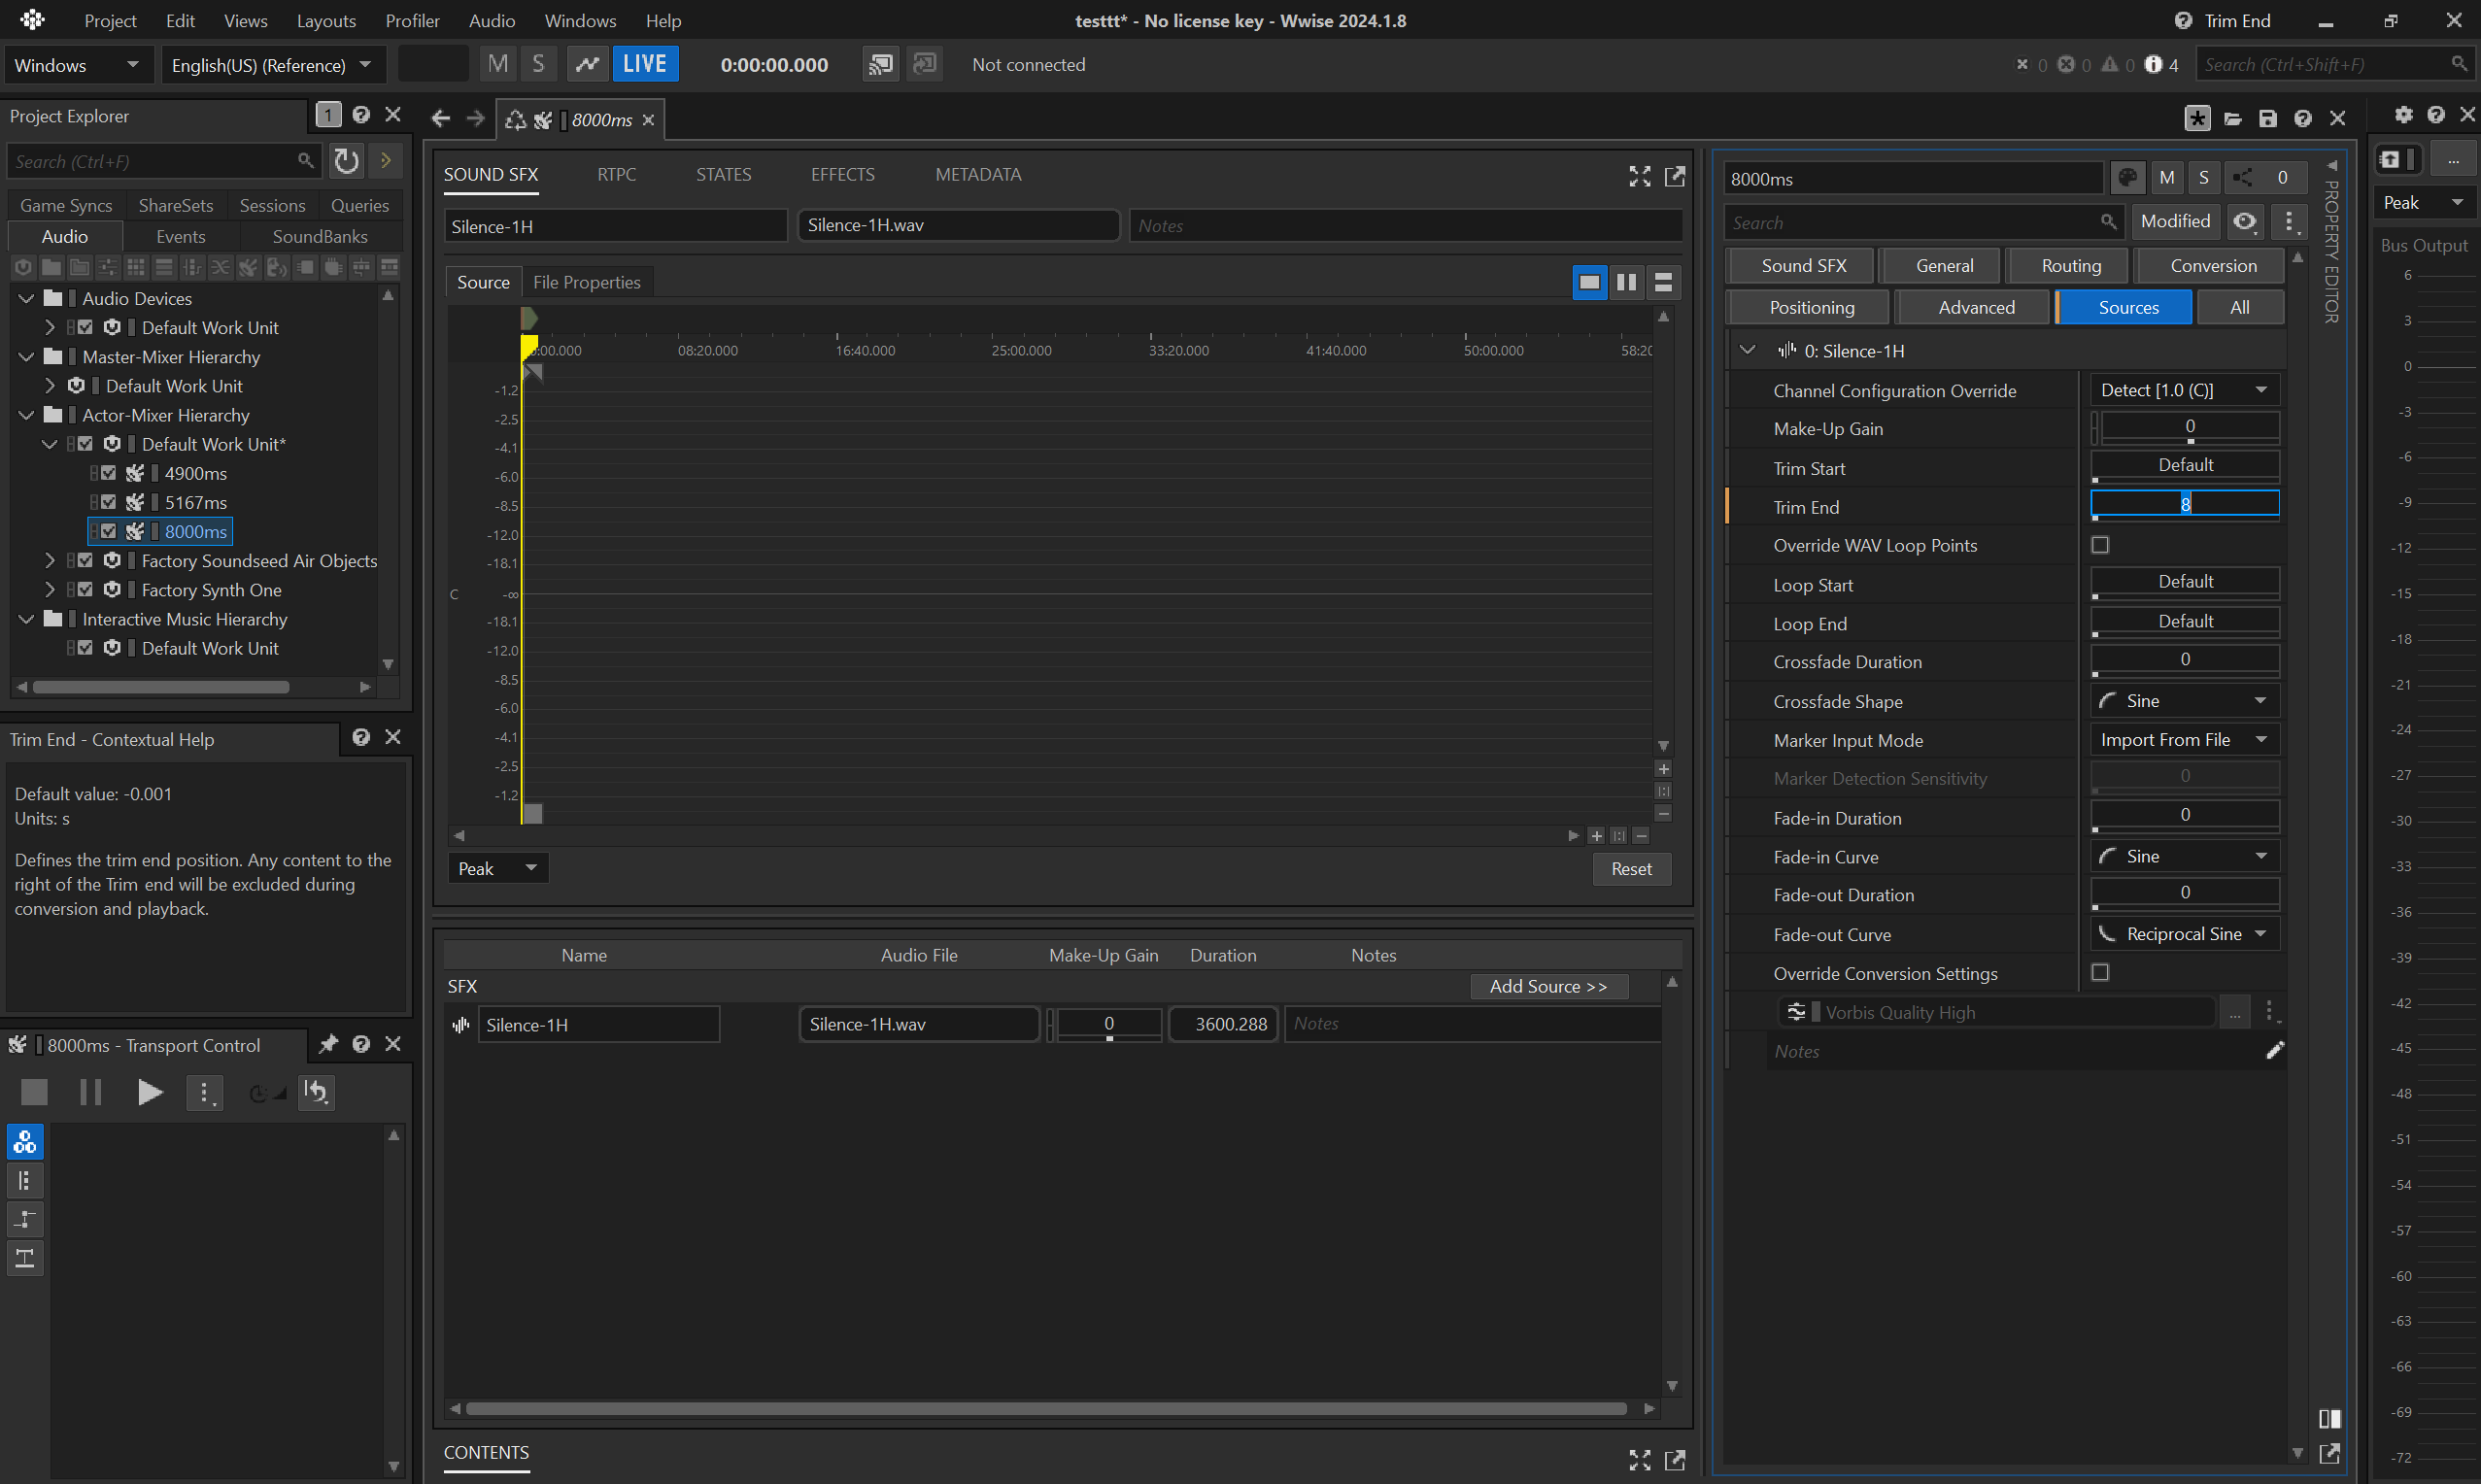
Task: Open the Marker Input Mode dropdown
Action: (x=2184, y=740)
